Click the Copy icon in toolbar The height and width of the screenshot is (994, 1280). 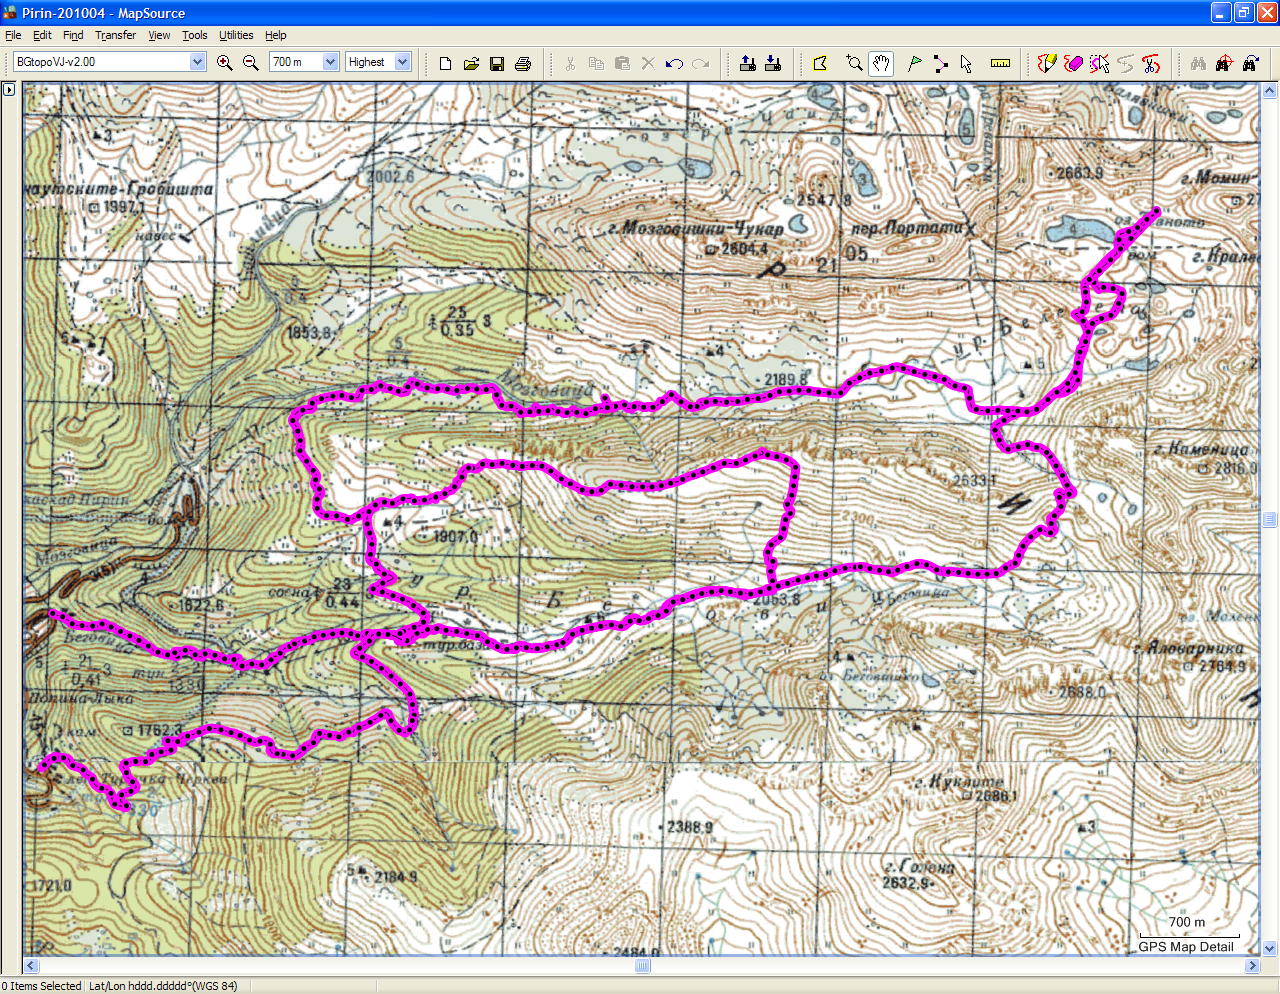(596, 63)
